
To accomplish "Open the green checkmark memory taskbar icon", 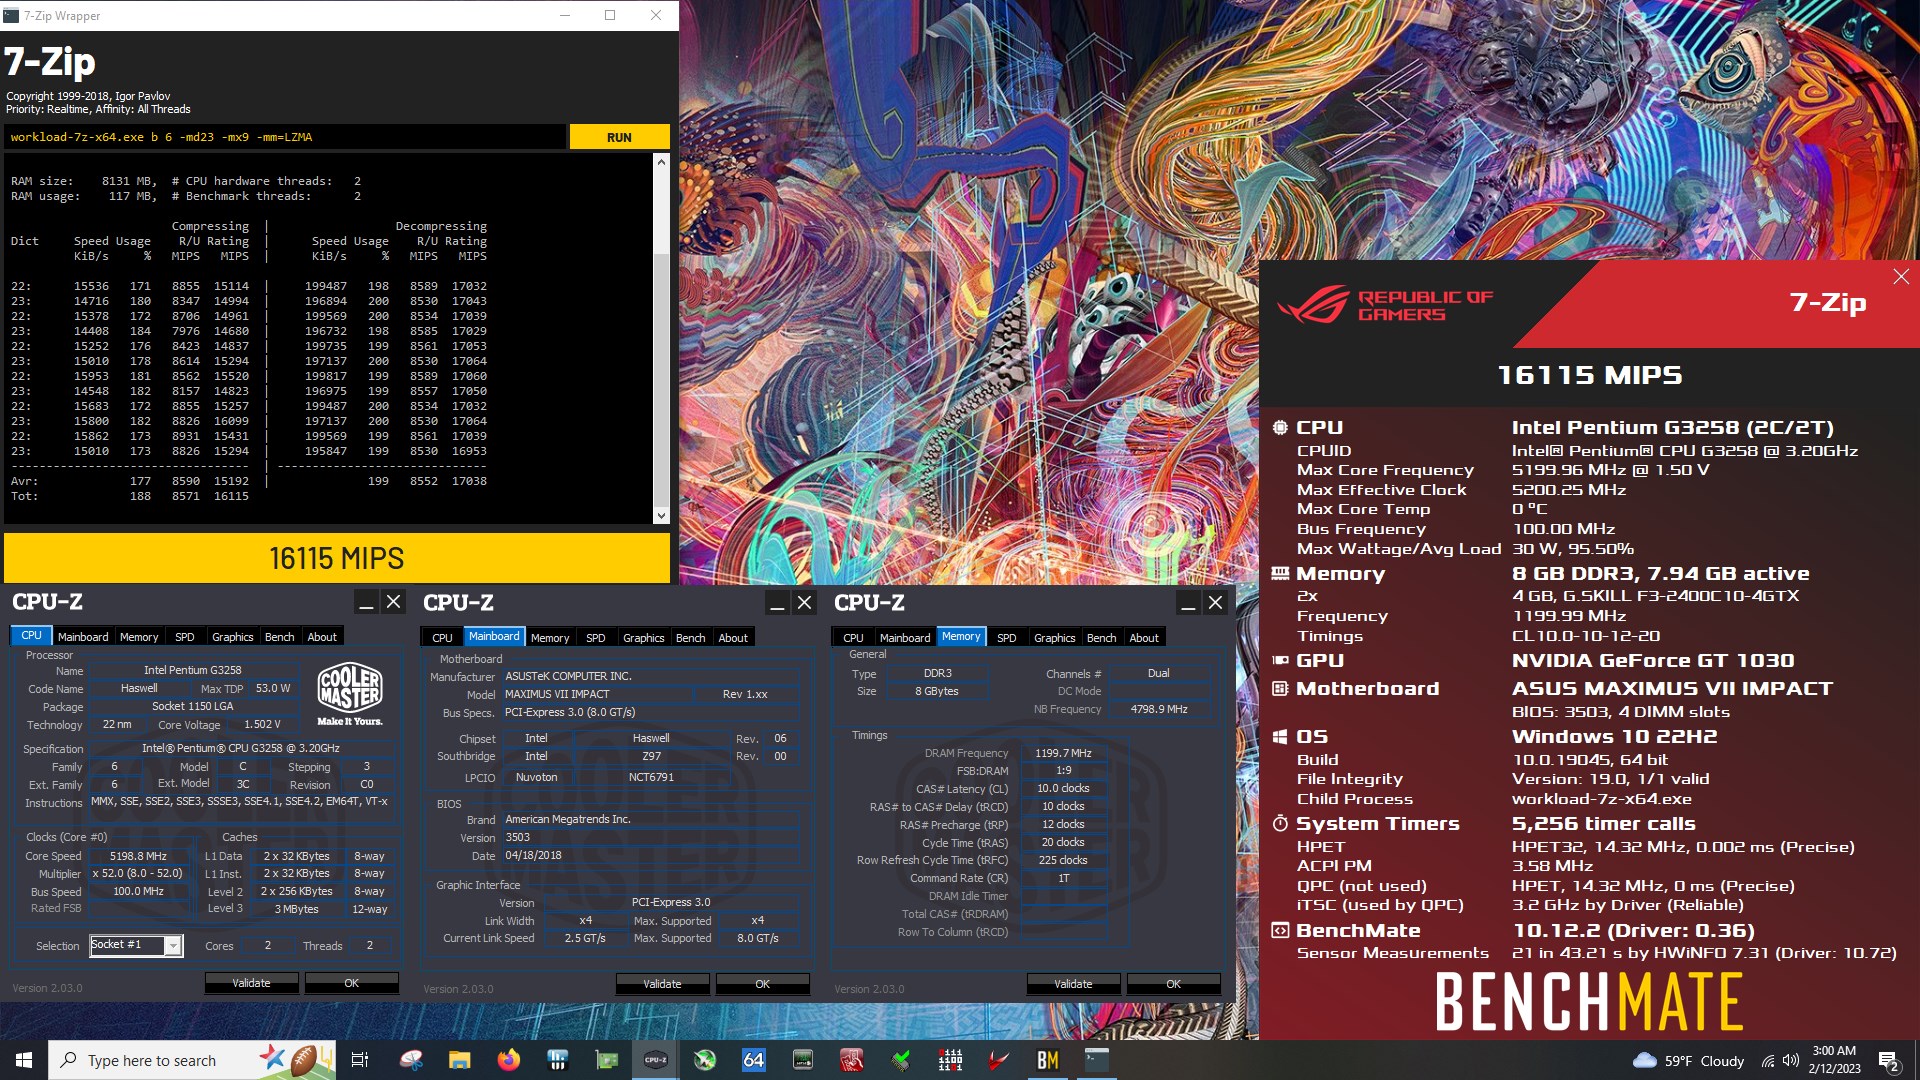I will click(x=900, y=1060).
